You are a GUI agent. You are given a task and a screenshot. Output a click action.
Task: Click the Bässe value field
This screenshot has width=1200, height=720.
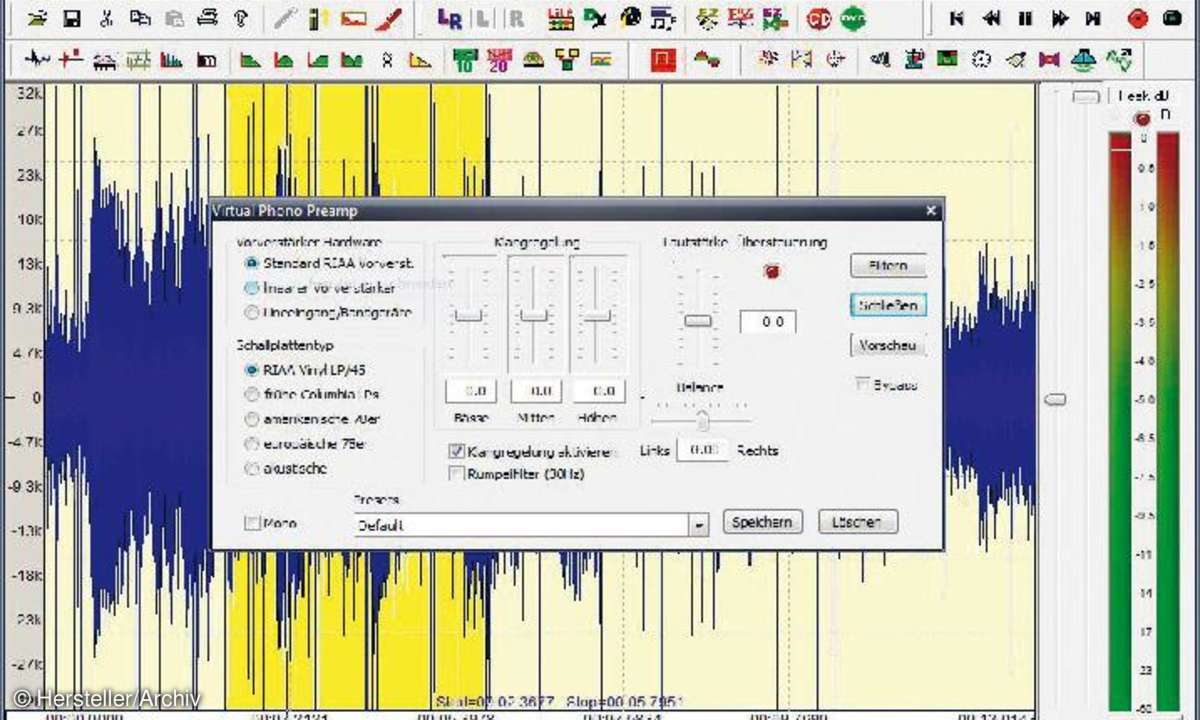pos(471,391)
